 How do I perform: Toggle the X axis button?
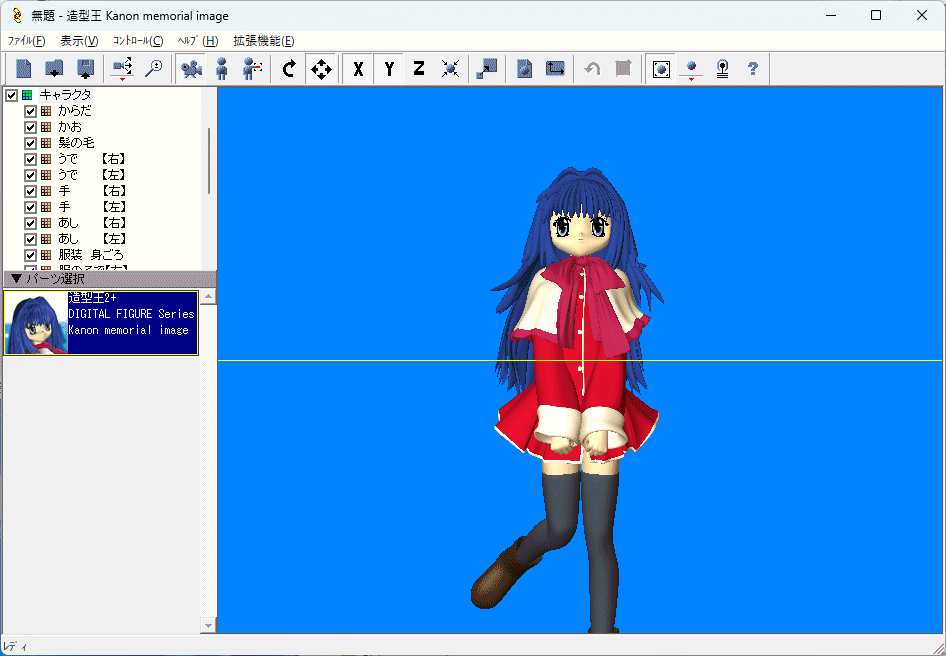coord(358,69)
